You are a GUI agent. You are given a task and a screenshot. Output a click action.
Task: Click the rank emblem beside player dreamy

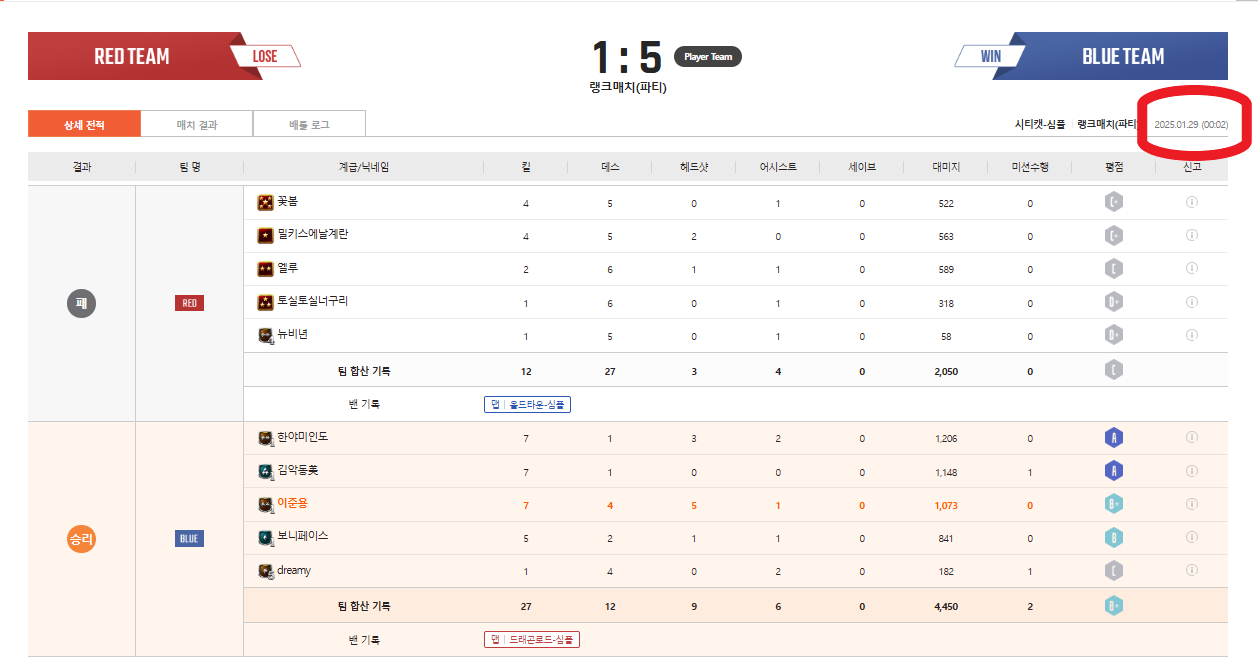pyautogui.click(x=265, y=571)
